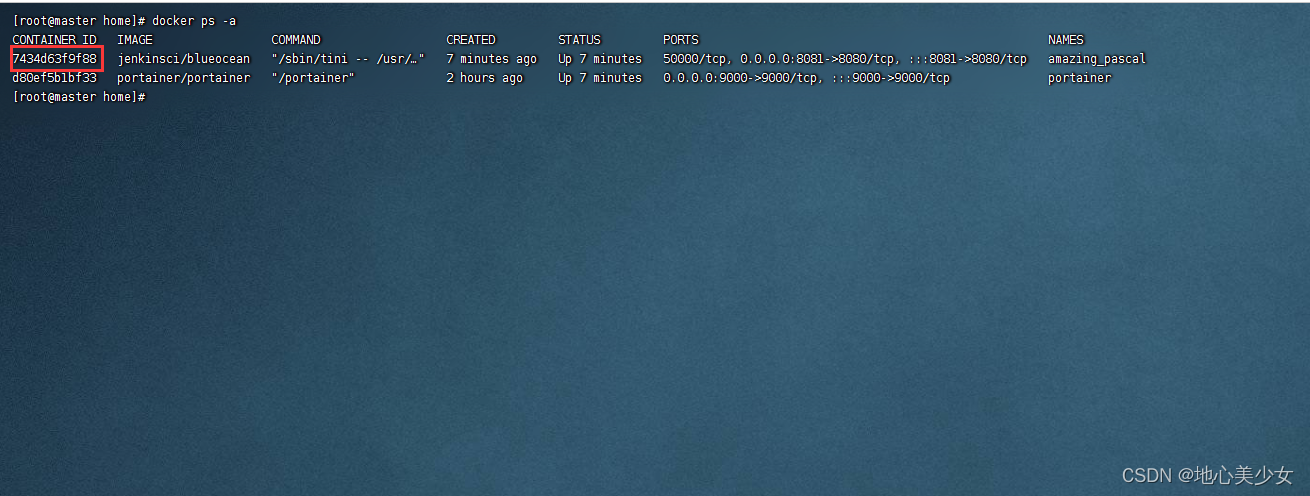
Task: Click the "docker ps -a" command text
Action: click(194, 21)
